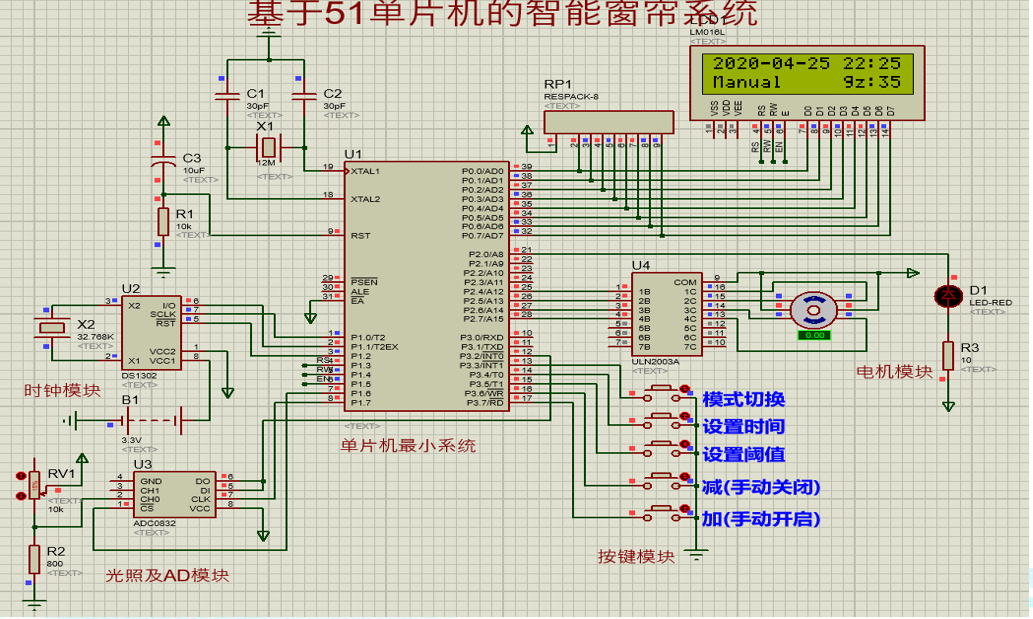Toggle the latch dot on the 模式切换 switch
Image resolution: width=1033 pixels, height=619 pixels.
pyautogui.click(x=685, y=389)
